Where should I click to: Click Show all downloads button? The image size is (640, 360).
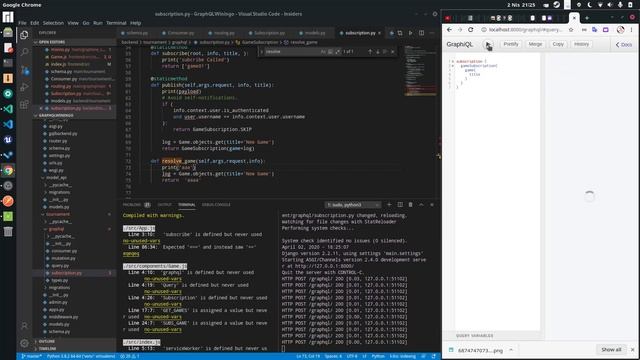(611, 350)
